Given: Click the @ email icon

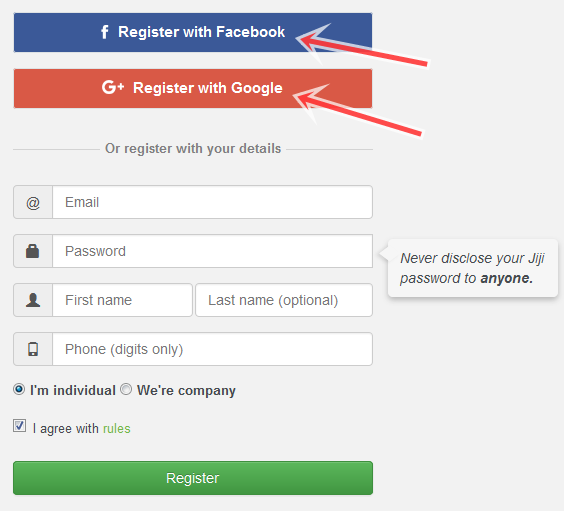Looking at the screenshot, I should pos(33,203).
